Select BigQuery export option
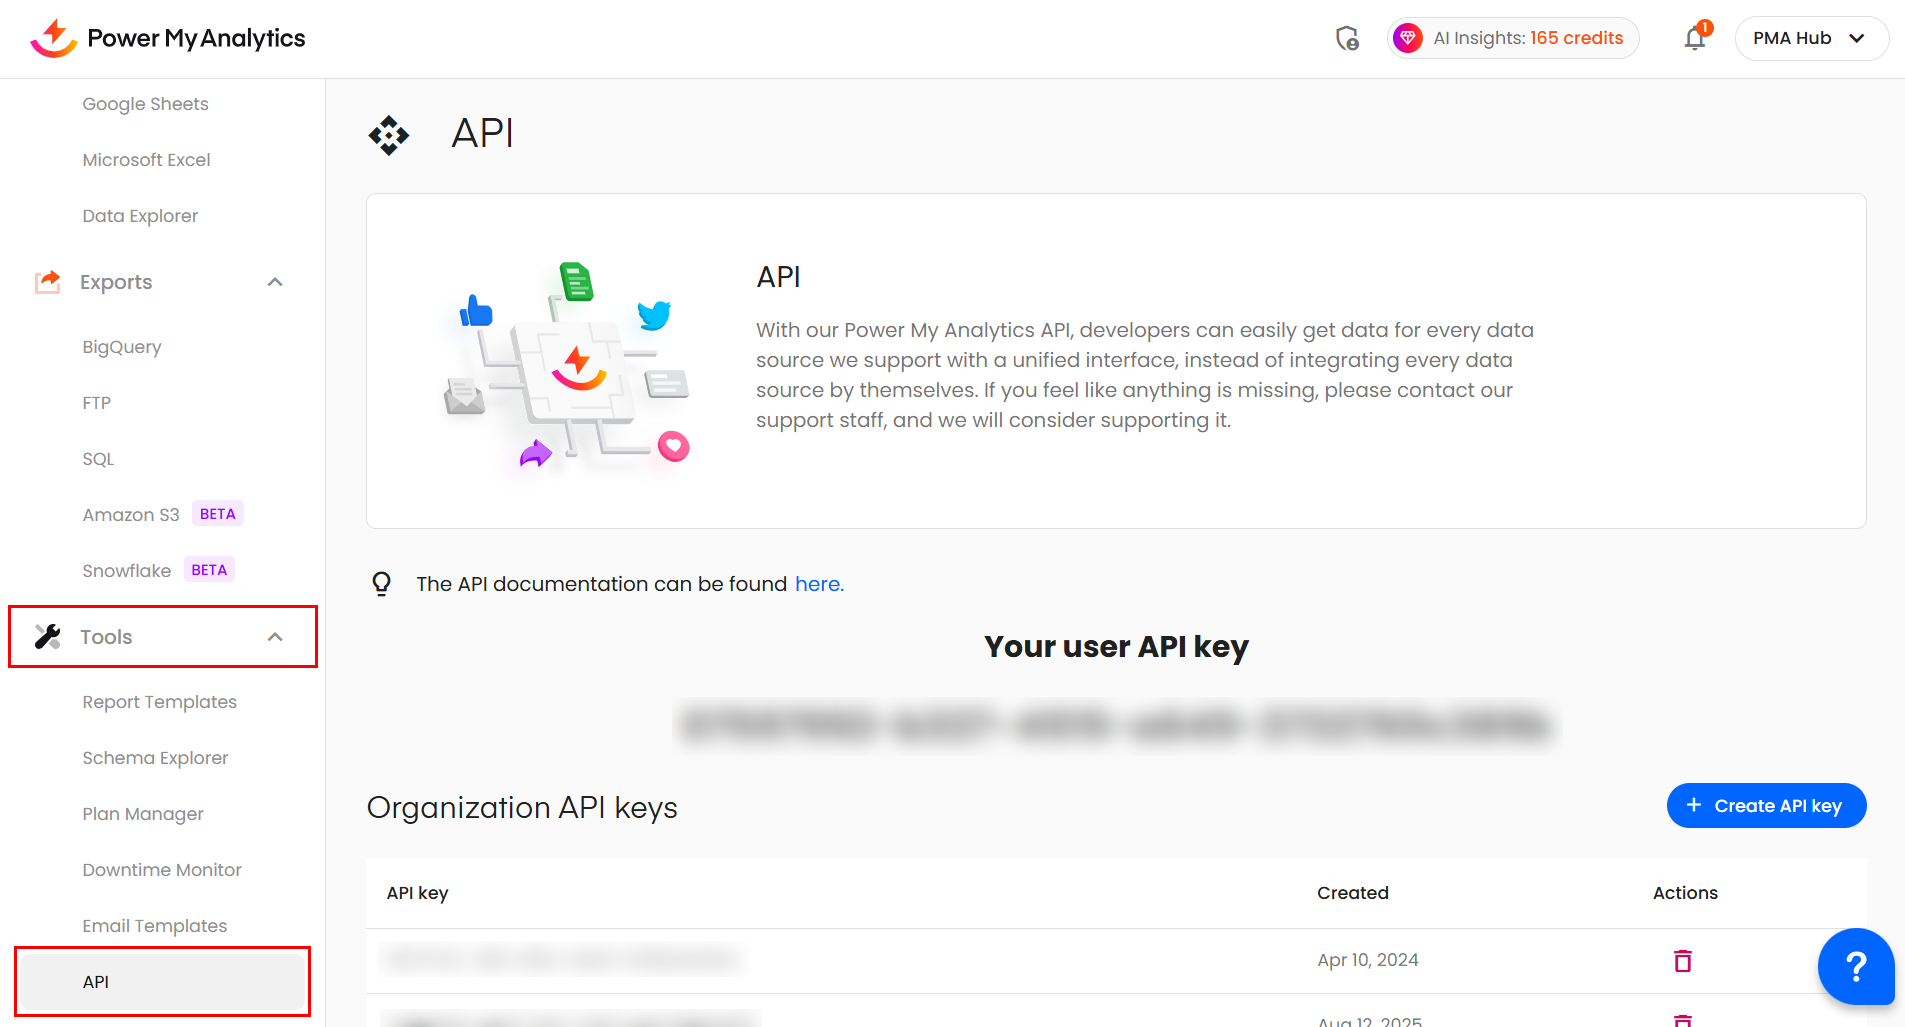 pos(121,347)
